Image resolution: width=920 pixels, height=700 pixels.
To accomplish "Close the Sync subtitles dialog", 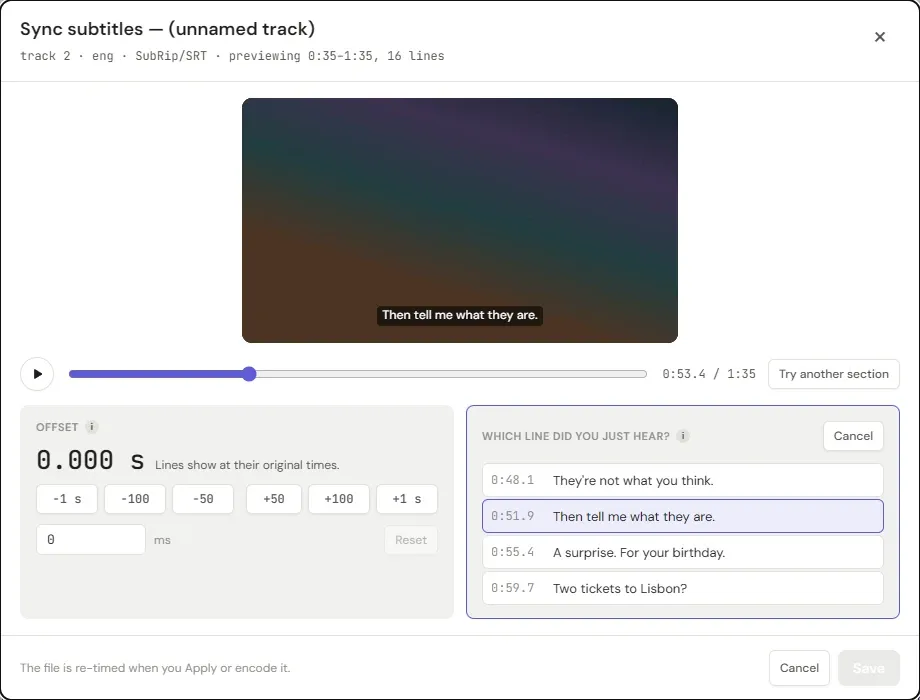I will pos(880,37).
